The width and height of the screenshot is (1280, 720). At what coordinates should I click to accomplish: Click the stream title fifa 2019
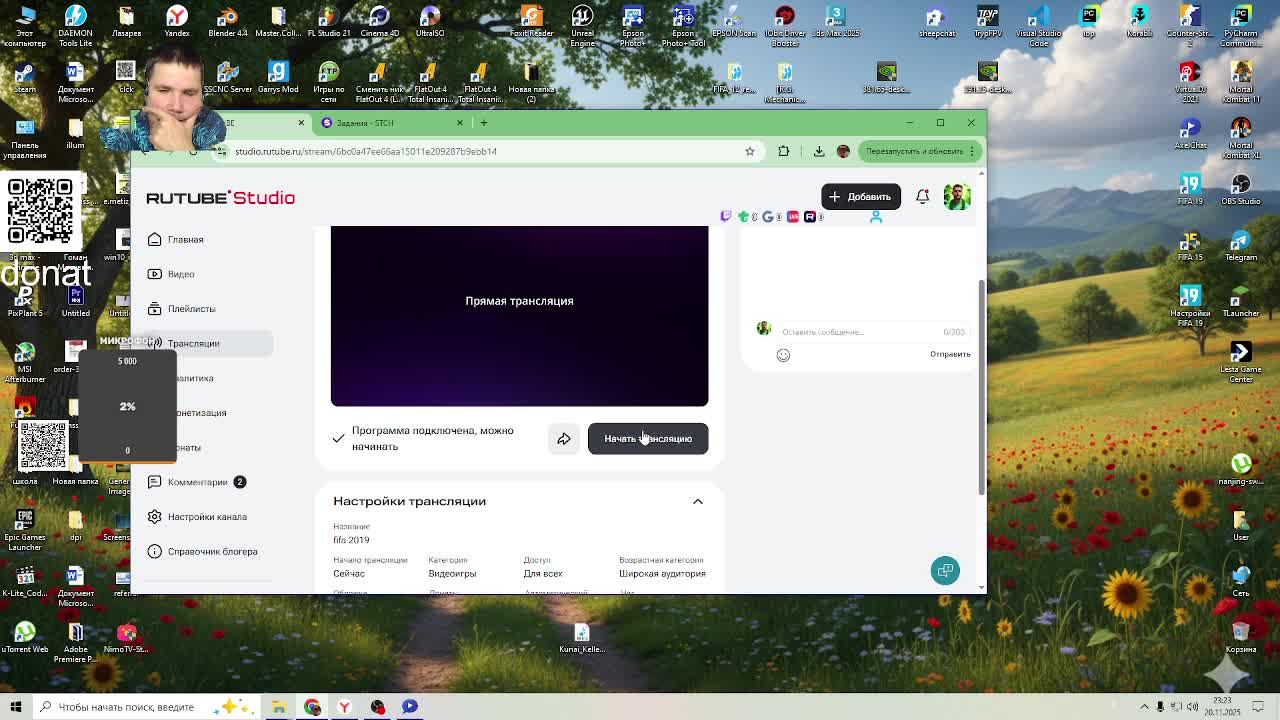[351, 540]
